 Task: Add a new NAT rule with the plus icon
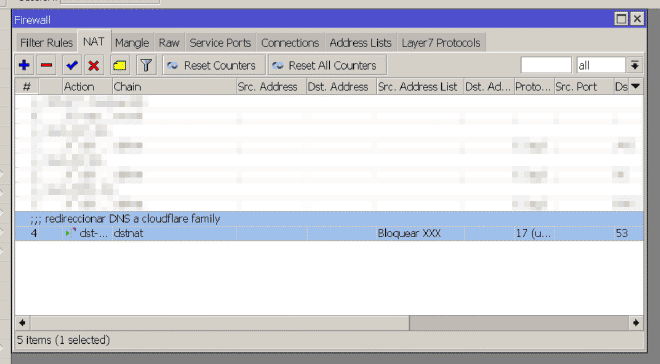click(x=24, y=65)
